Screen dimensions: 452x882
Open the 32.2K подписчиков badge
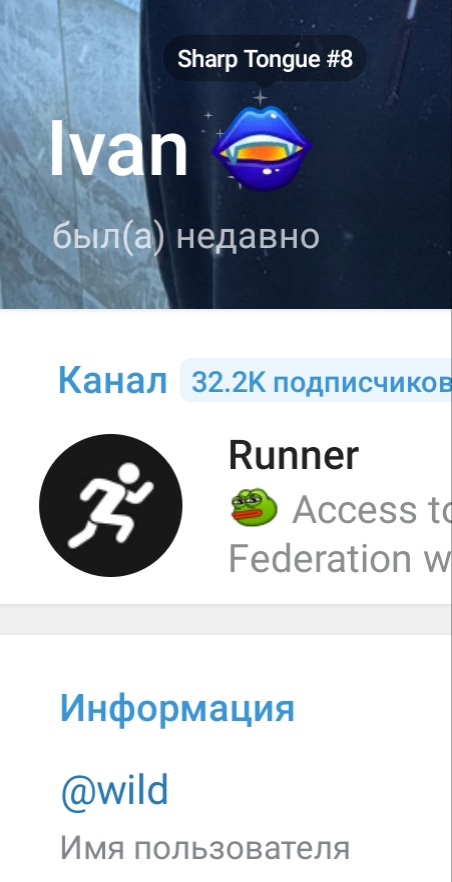[316, 381]
